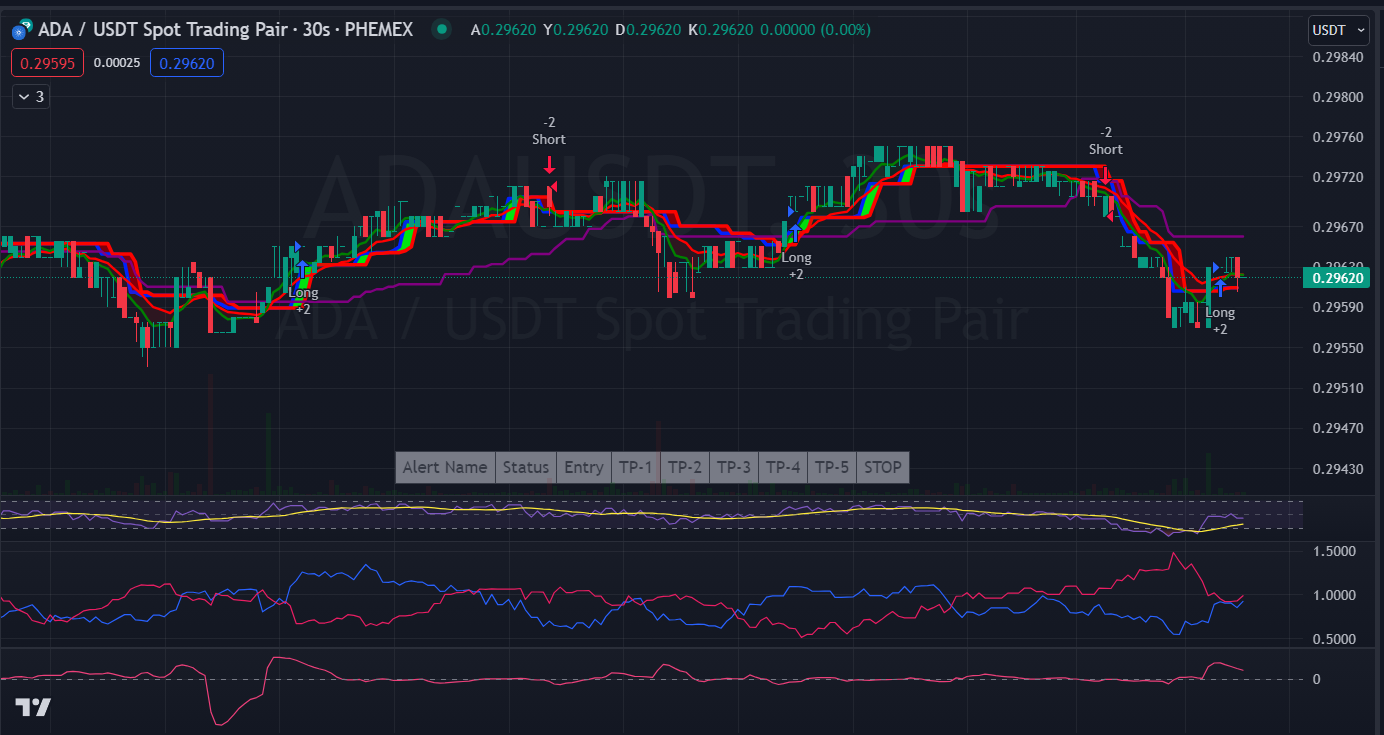The width and height of the screenshot is (1384, 735).
Task: Click the 0.00000 (0.00%) change value
Action: click(x=815, y=30)
